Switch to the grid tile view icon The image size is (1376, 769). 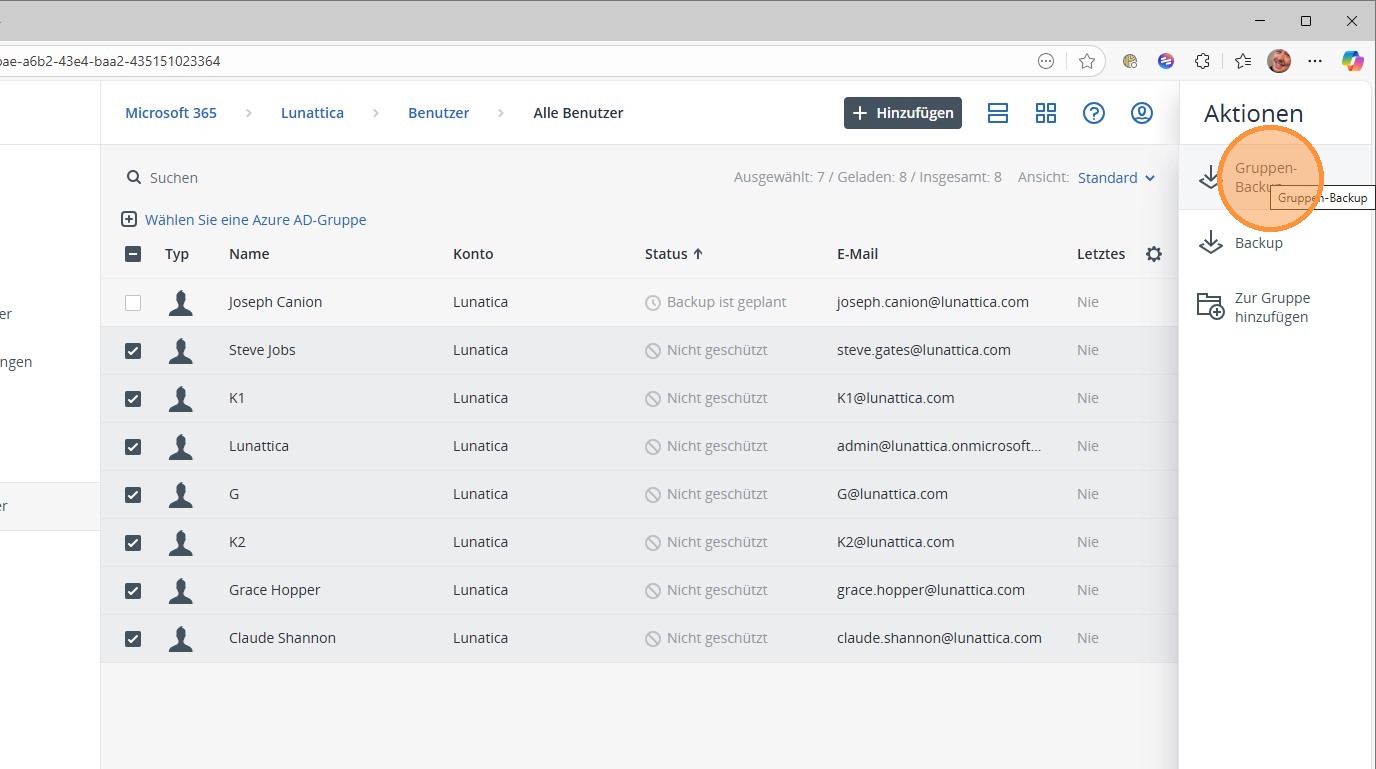(x=1046, y=113)
